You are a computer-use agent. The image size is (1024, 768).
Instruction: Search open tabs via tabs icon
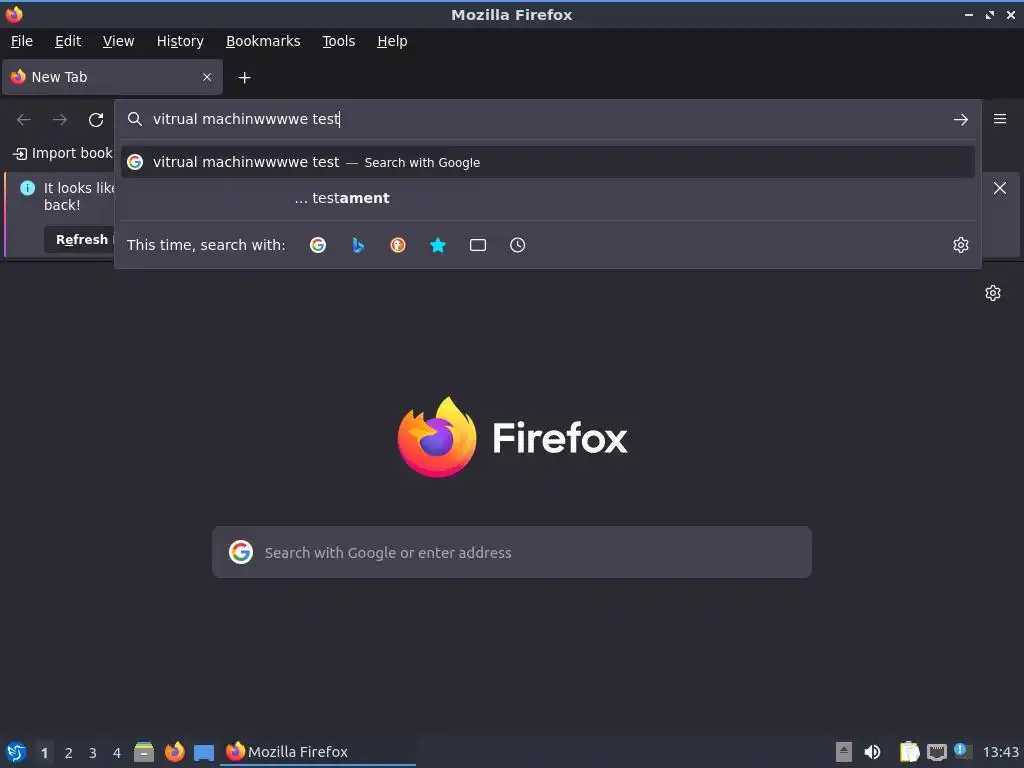click(x=478, y=245)
